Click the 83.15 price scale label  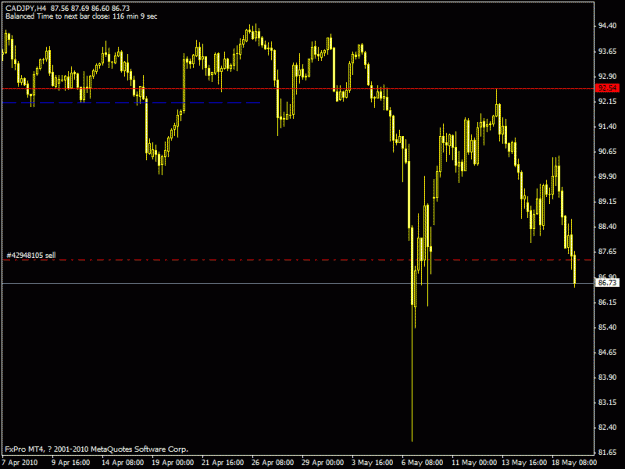(607, 403)
